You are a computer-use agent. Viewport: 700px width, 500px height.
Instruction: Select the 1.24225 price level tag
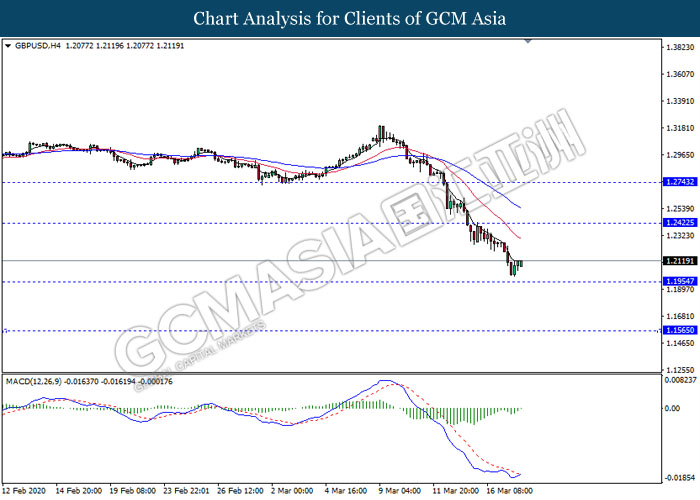pyautogui.click(x=678, y=222)
